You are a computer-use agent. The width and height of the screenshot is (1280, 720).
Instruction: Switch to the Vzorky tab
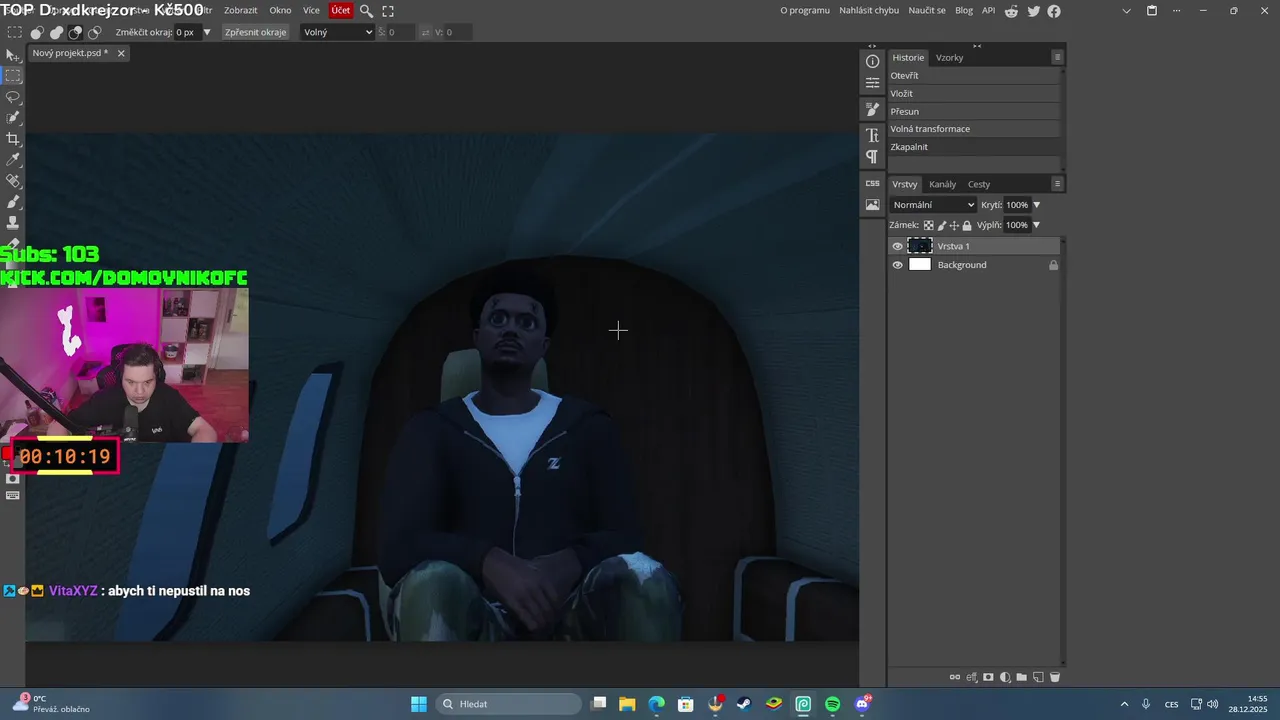click(x=950, y=57)
